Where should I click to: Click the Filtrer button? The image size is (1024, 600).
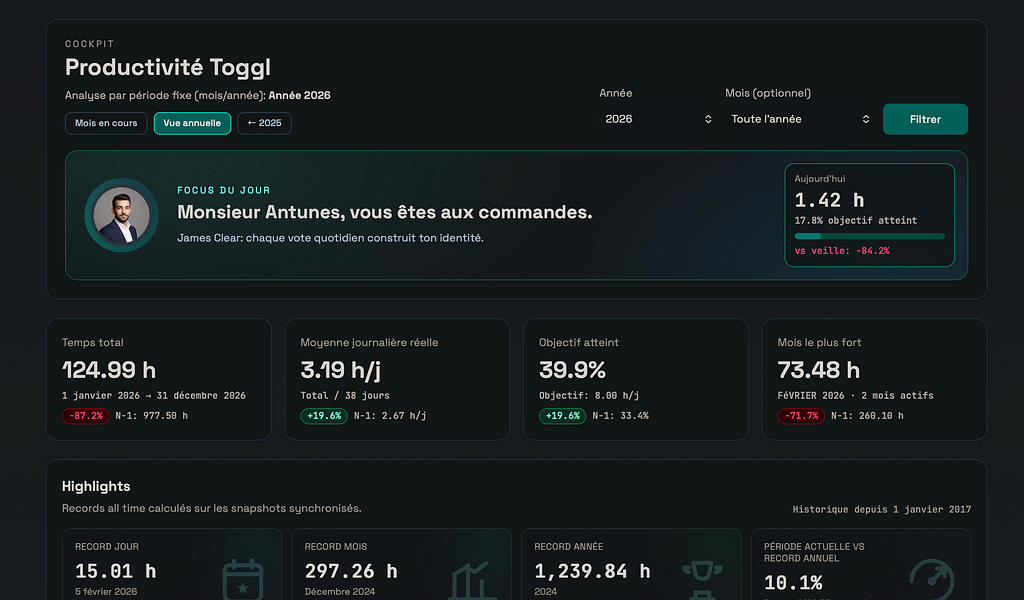(x=925, y=119)
